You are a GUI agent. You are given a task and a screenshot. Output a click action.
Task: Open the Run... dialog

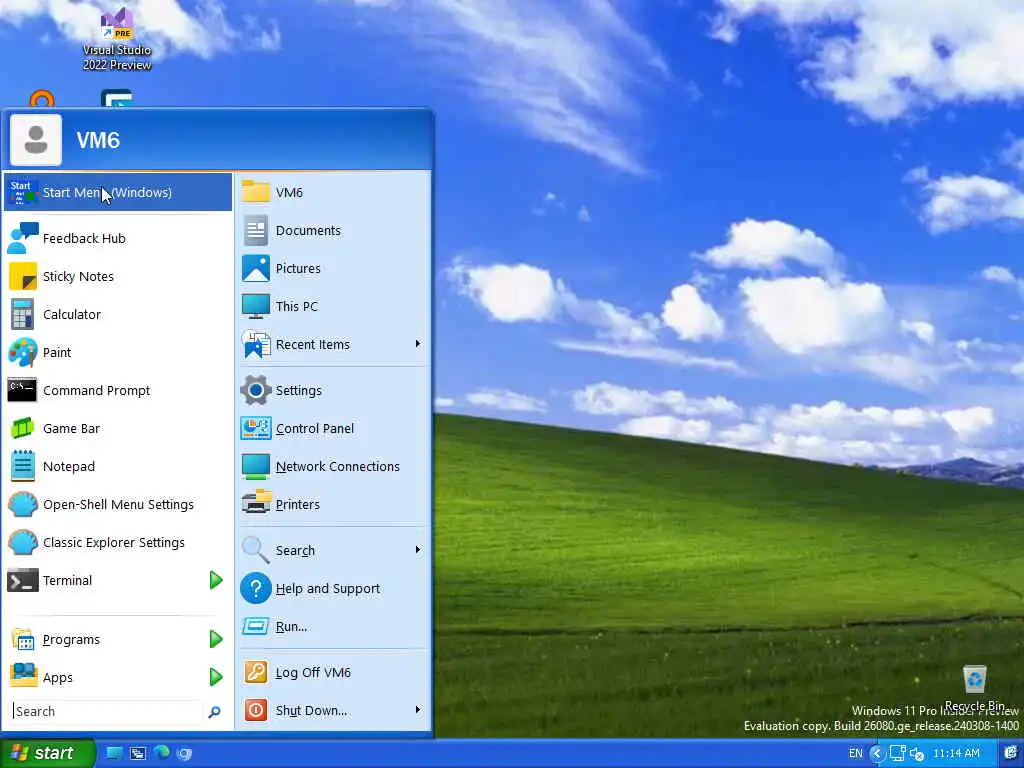[x=333, y=626]
